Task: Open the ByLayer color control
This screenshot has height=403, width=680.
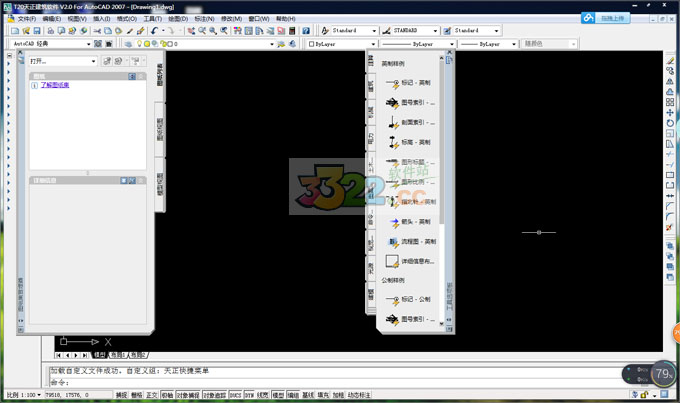Action: [x=340, y=44]
